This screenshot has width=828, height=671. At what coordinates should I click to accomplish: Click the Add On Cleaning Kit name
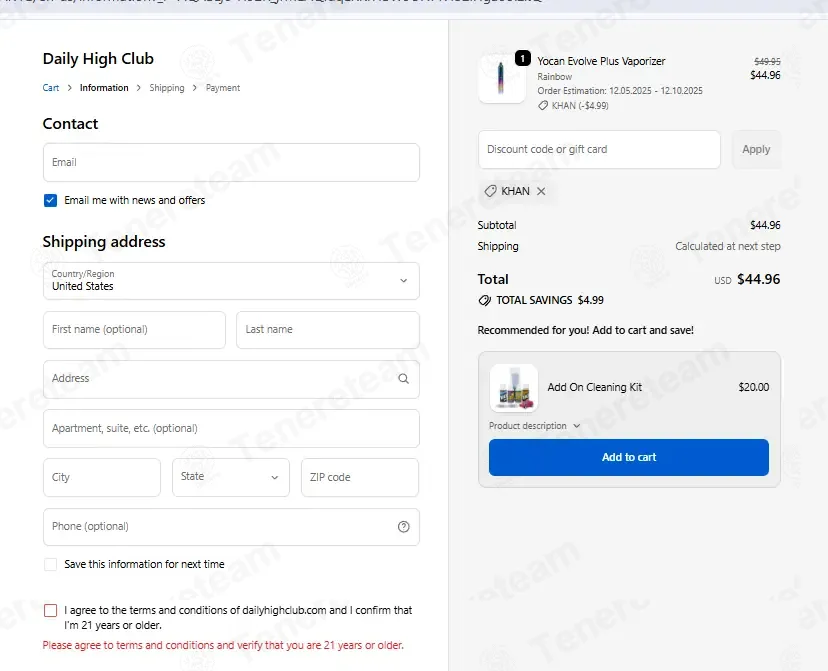click(x=595, y=387)
